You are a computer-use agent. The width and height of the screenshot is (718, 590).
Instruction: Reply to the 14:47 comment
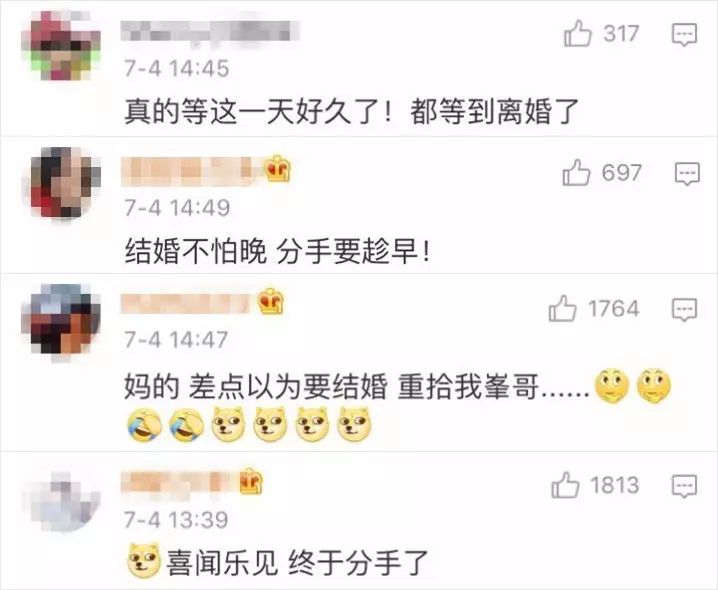pyautogui.click(x=684, y=310)
